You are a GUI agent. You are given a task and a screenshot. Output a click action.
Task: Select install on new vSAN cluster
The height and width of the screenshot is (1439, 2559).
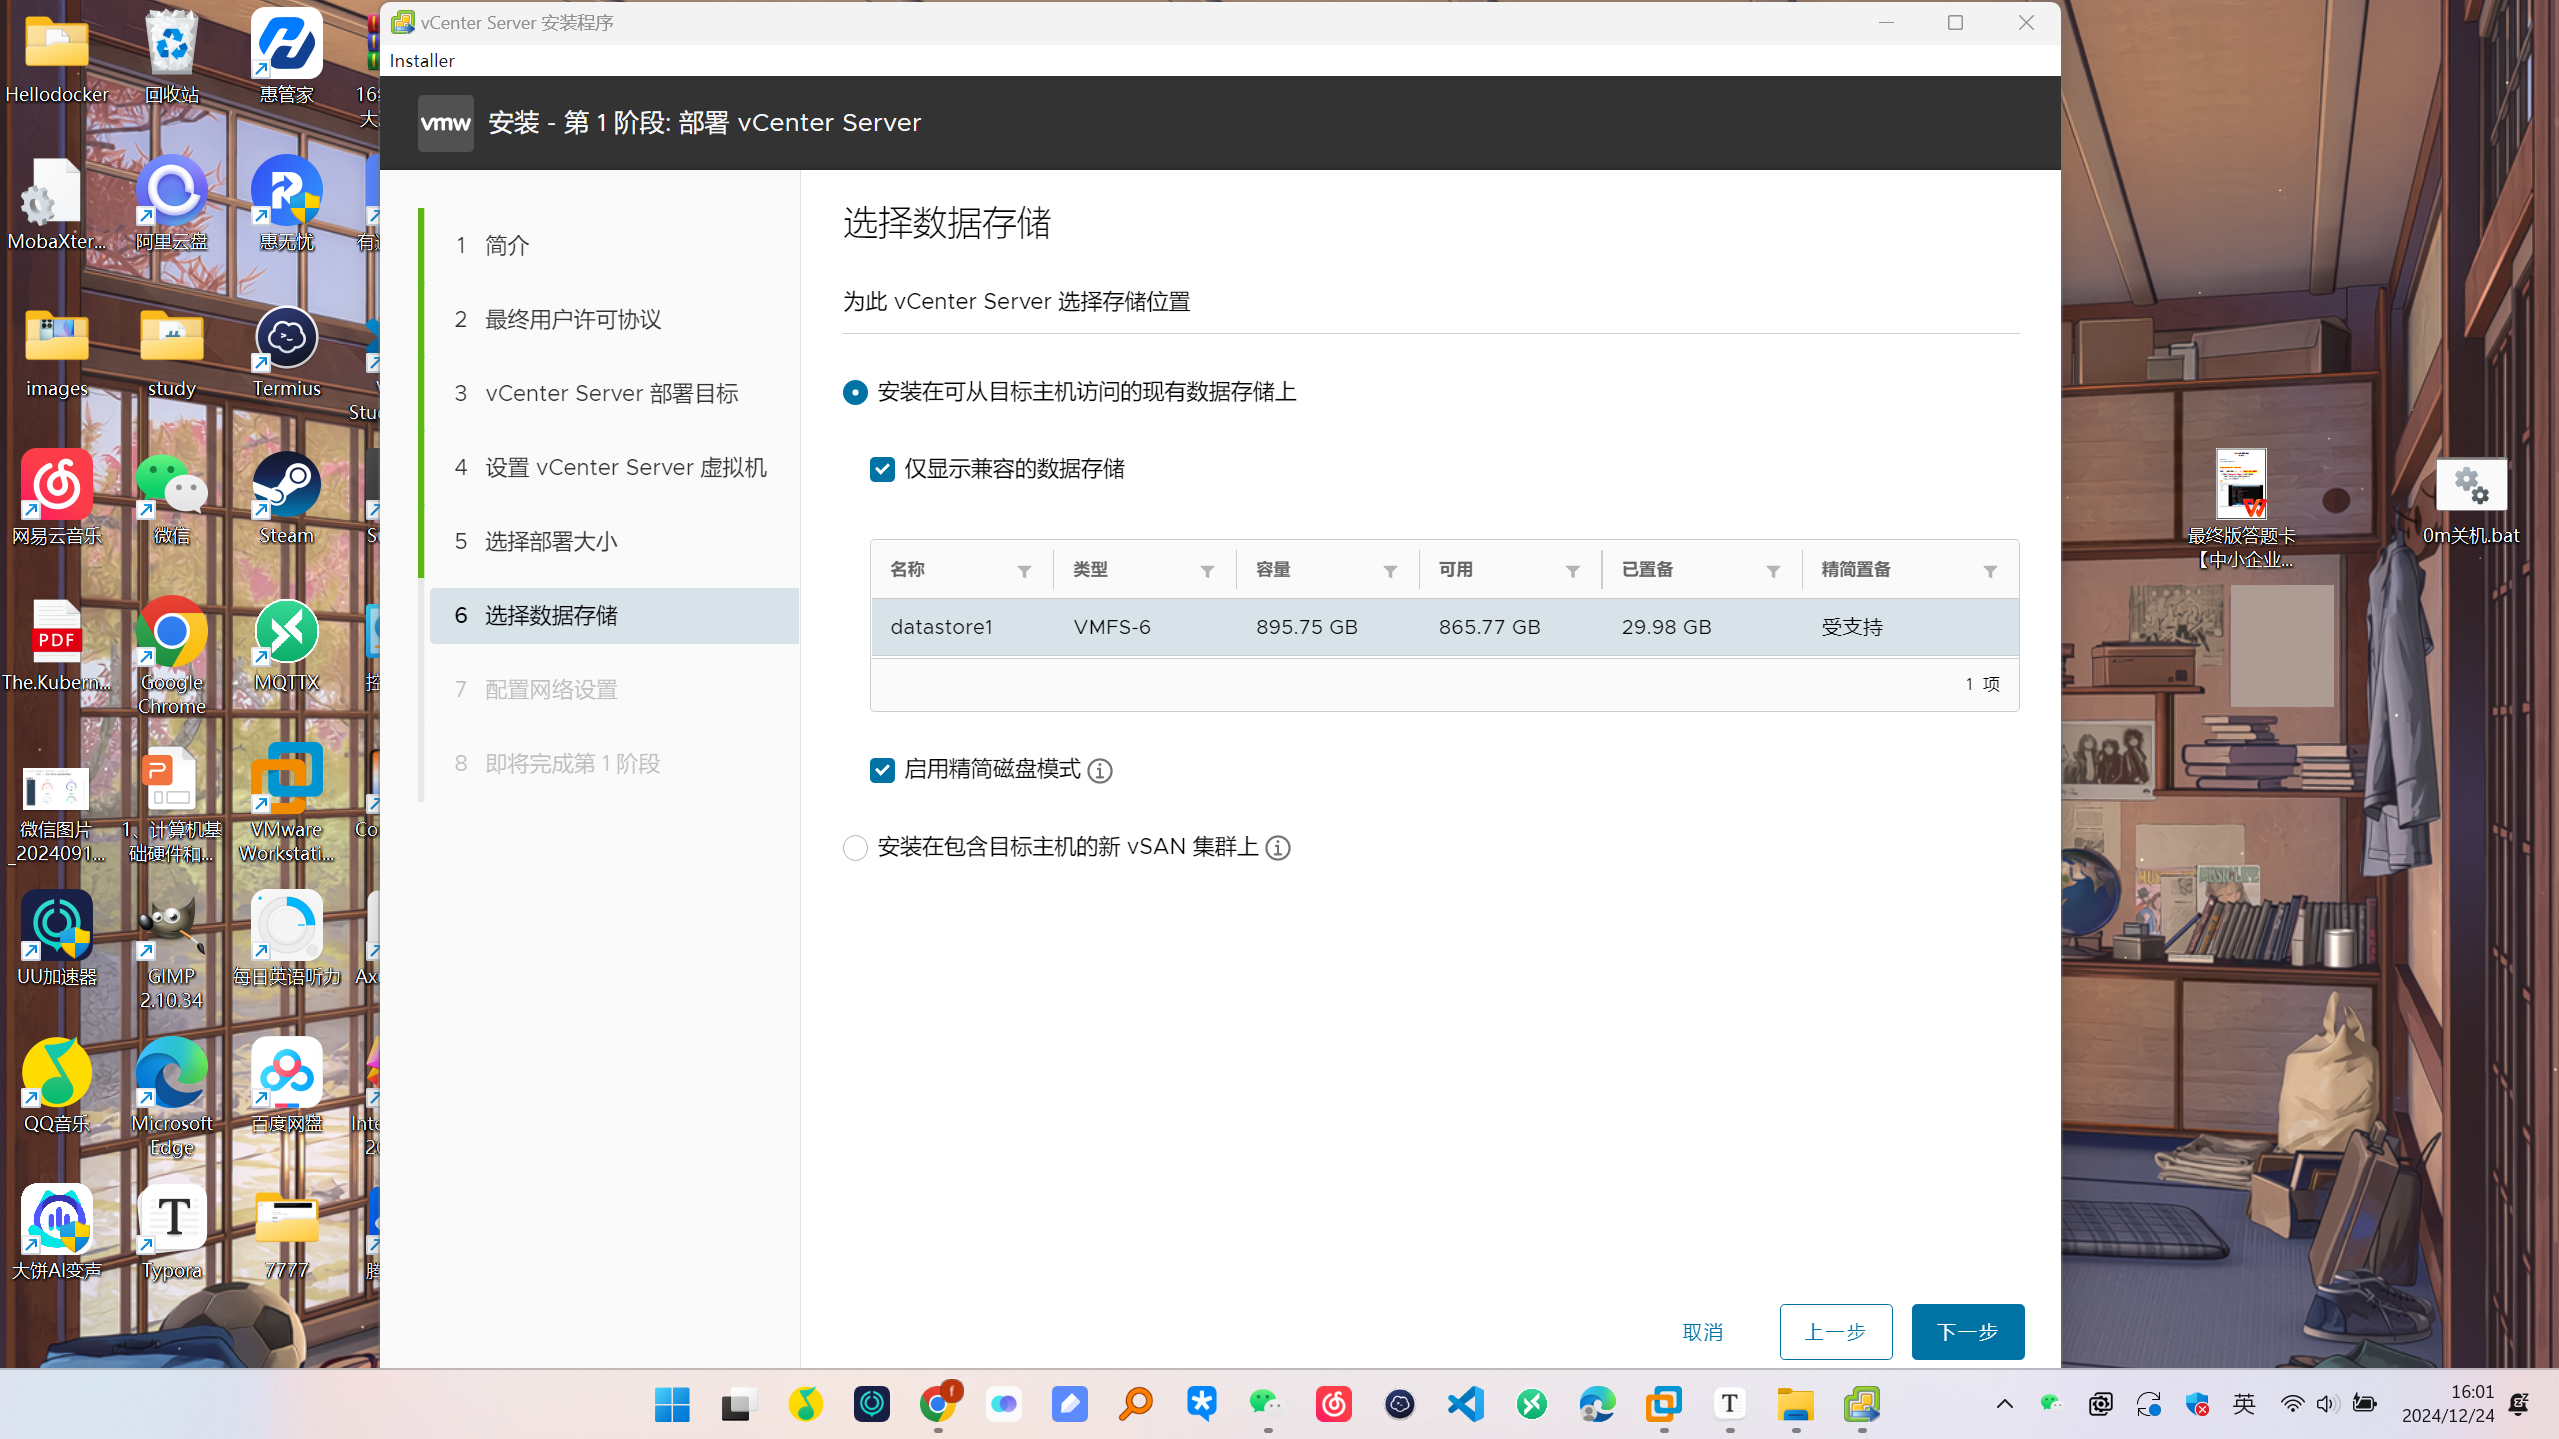click(x=855, y=848)
